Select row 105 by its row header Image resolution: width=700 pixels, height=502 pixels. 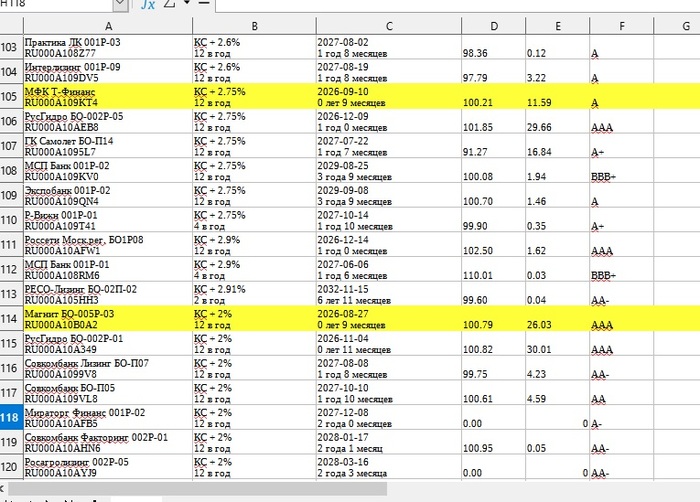point(10,96)
